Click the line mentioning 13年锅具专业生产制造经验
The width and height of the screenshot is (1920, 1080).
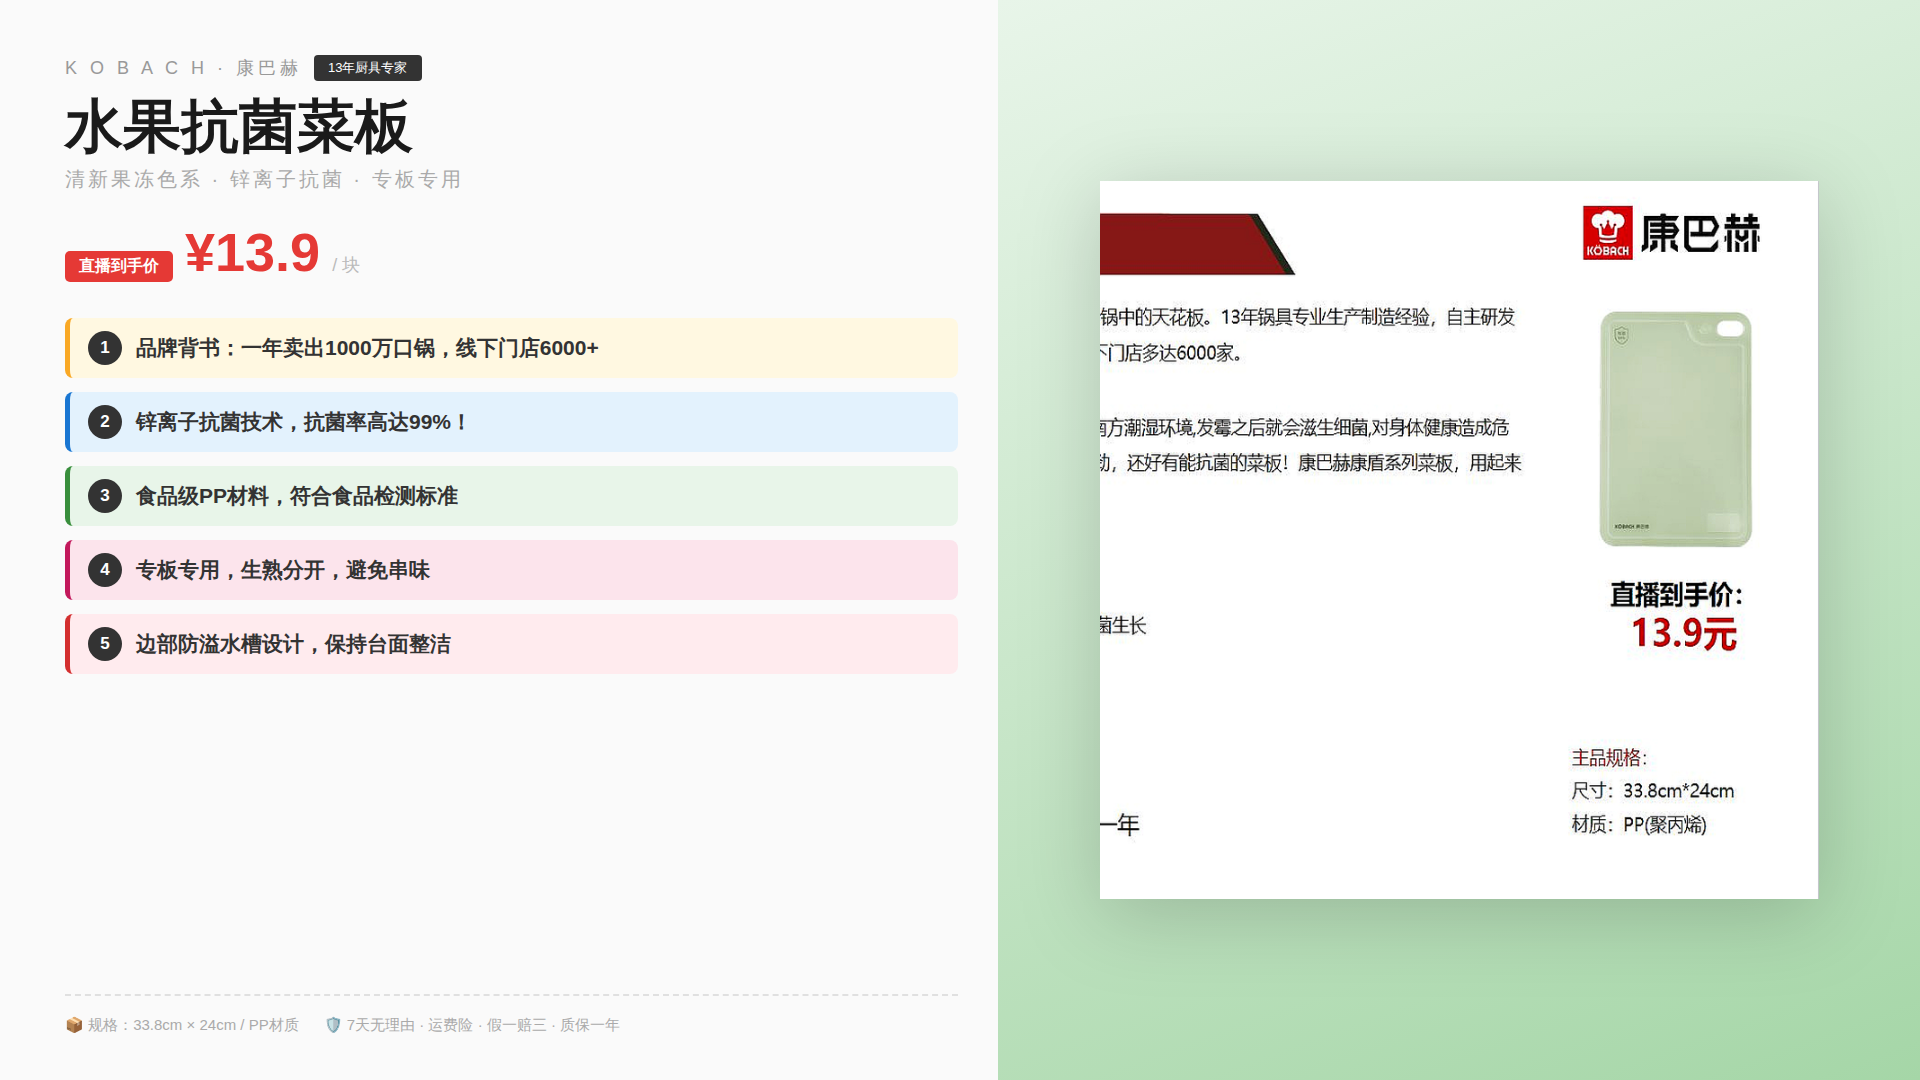click(1308, 317)
